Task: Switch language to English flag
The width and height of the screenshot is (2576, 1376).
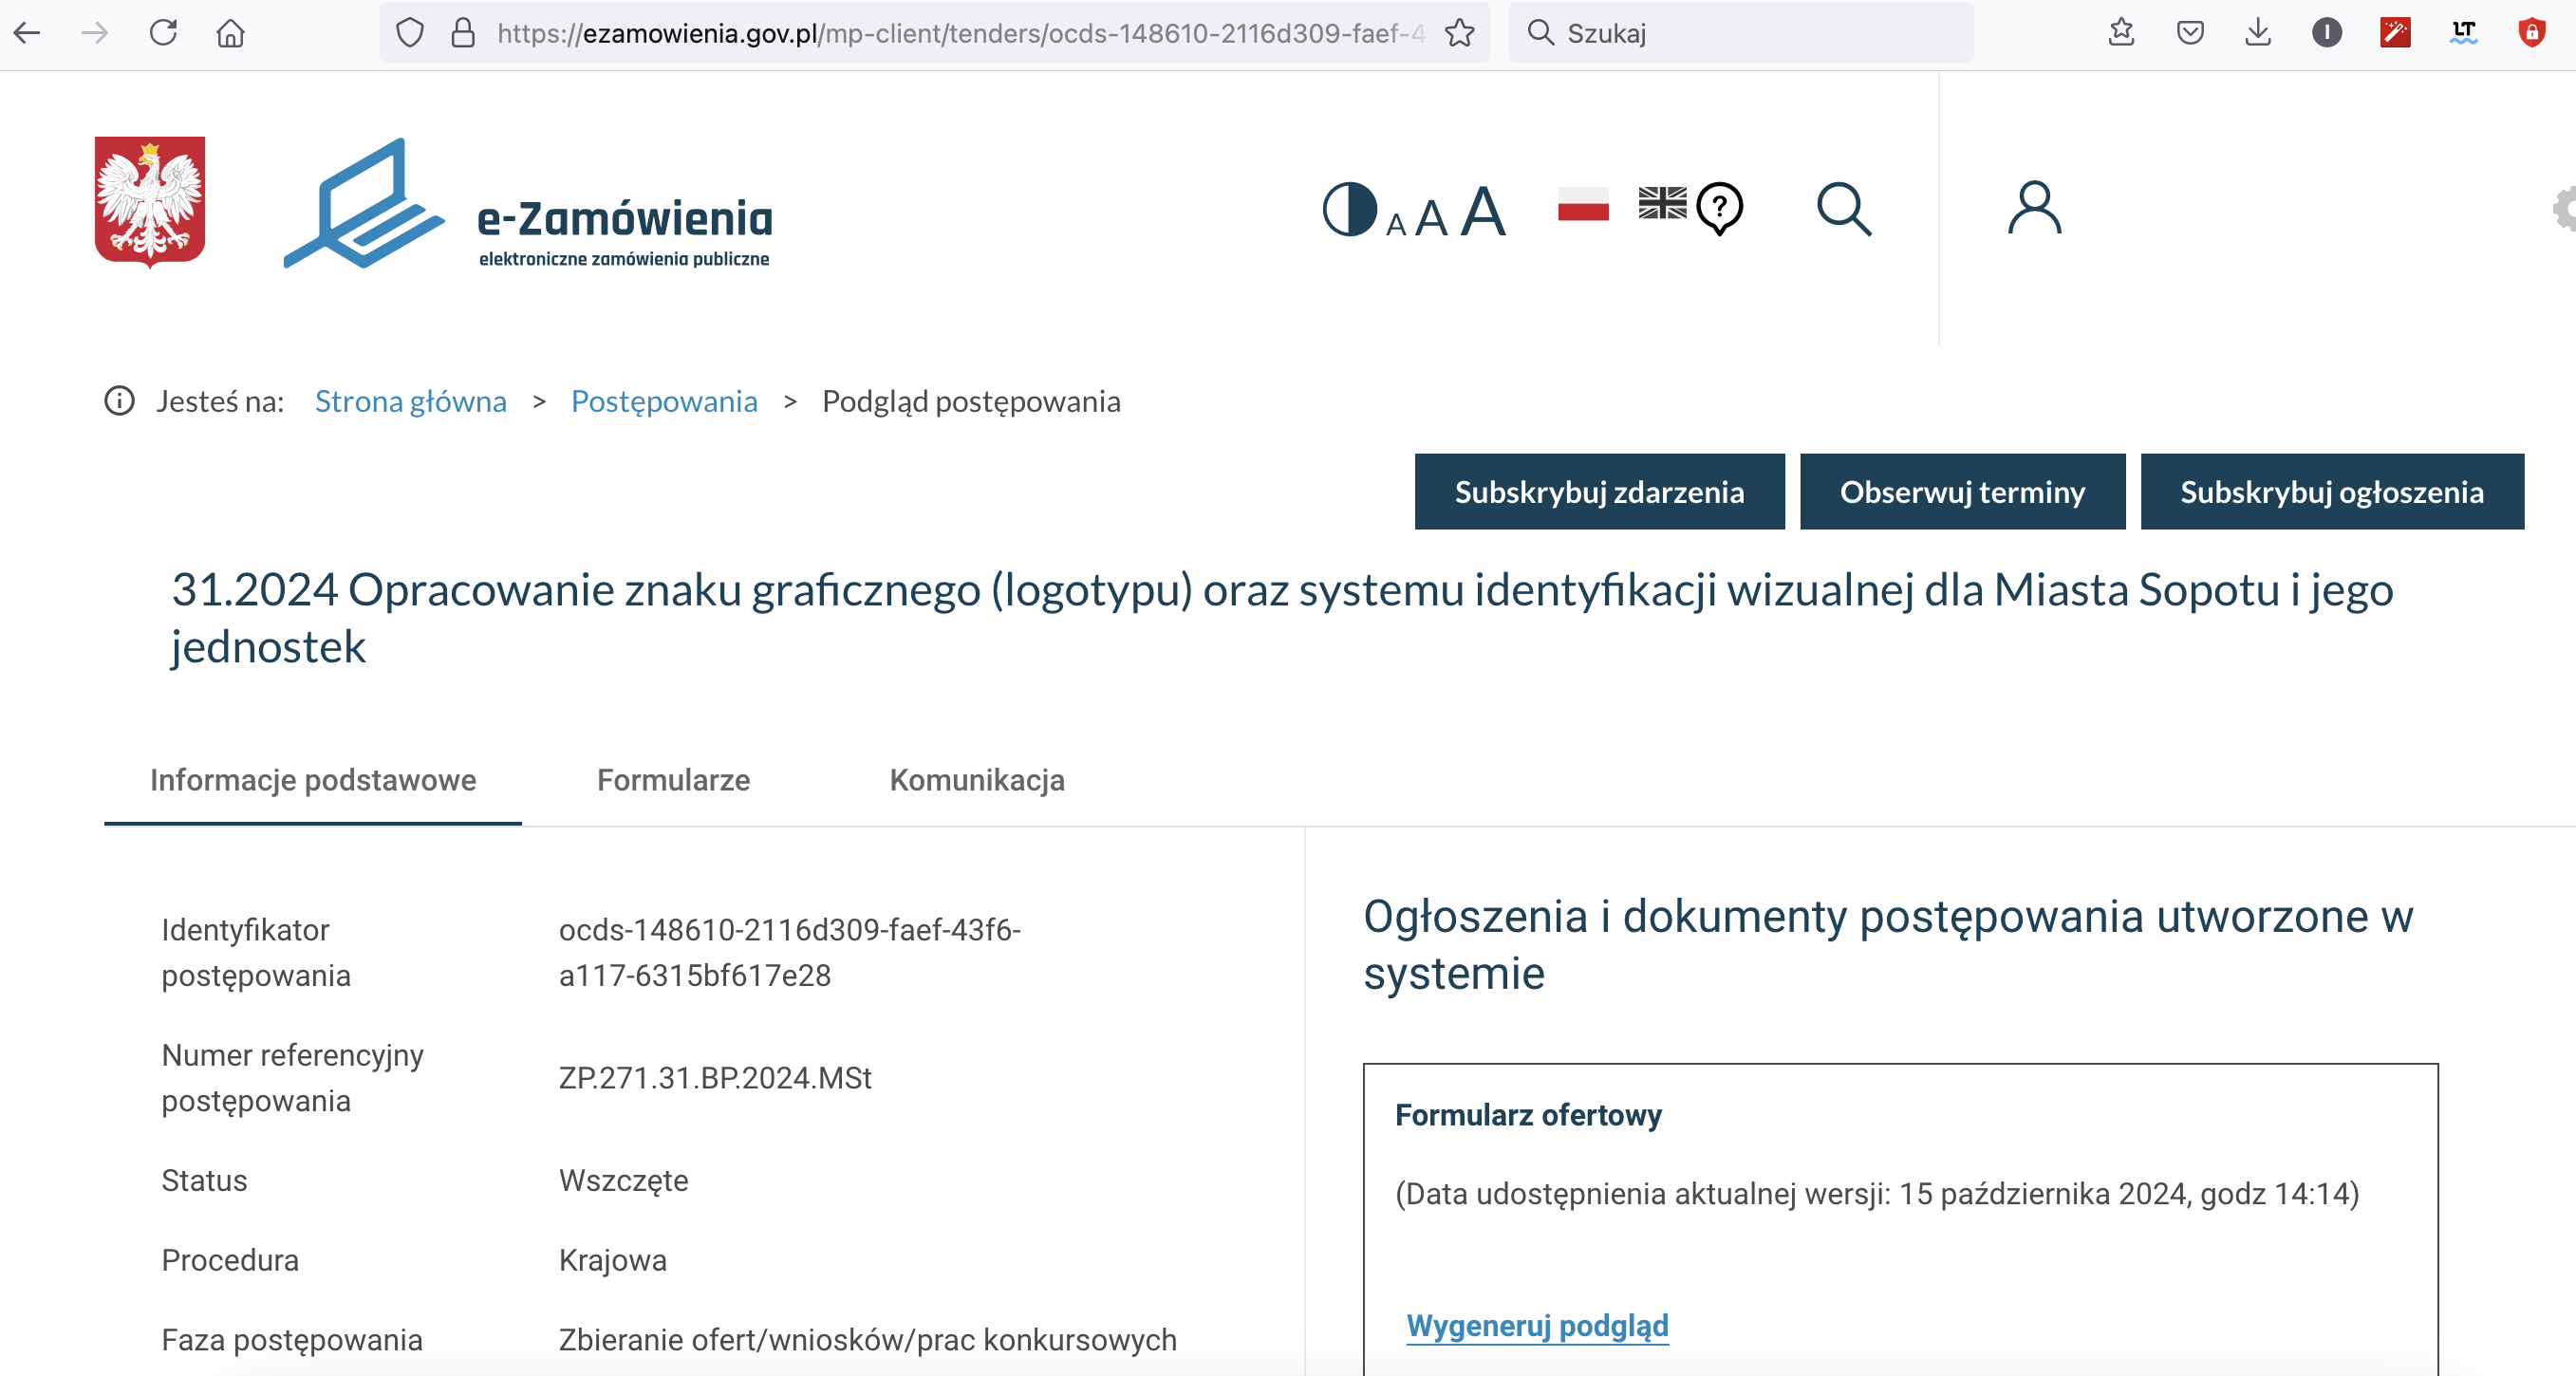Action: (x=1661, y=203)
